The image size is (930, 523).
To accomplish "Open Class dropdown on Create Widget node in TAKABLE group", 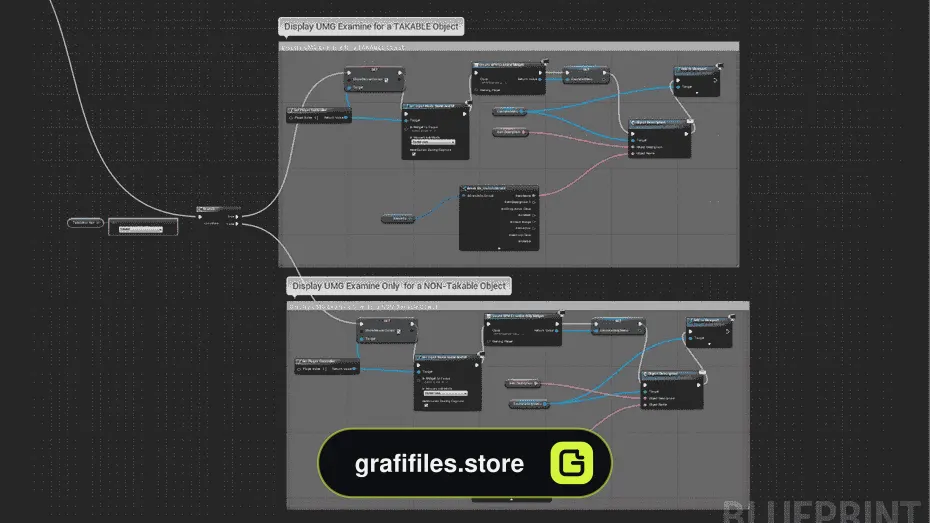I will (x=493, y=83).
